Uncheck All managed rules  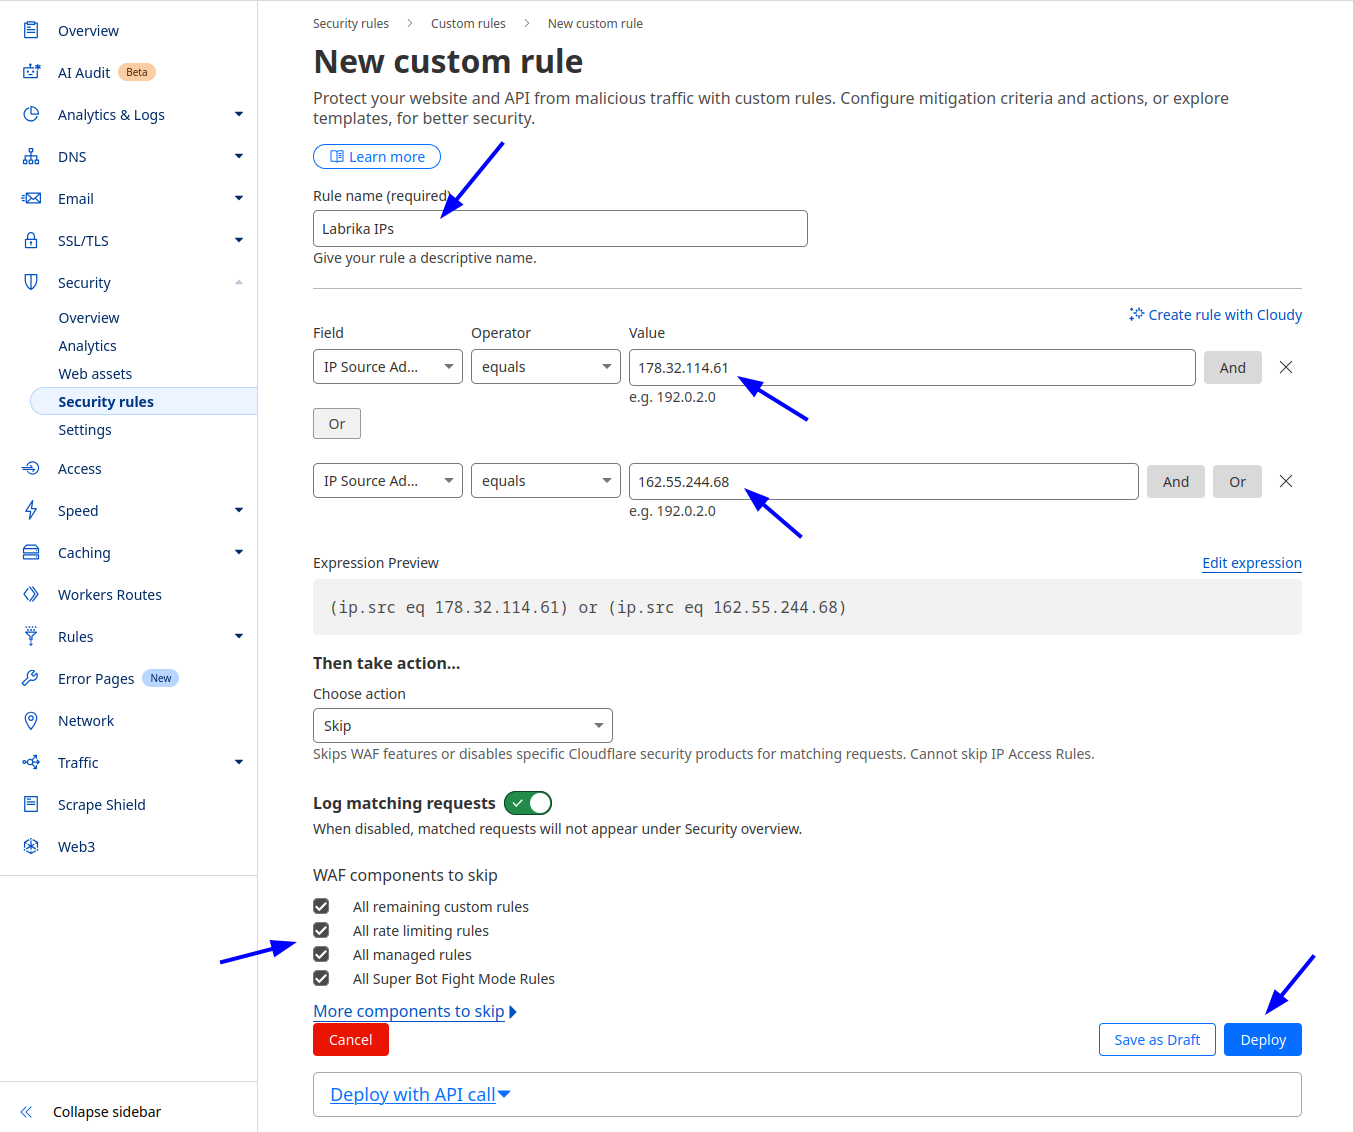[321, 954]
